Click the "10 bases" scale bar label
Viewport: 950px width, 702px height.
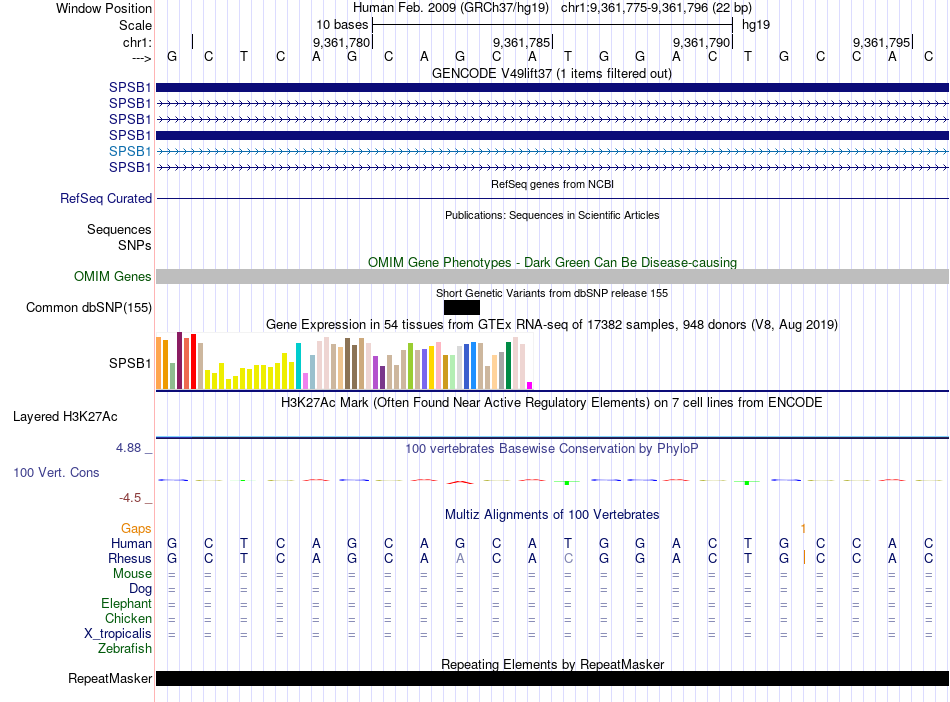(x=342, y=25)
